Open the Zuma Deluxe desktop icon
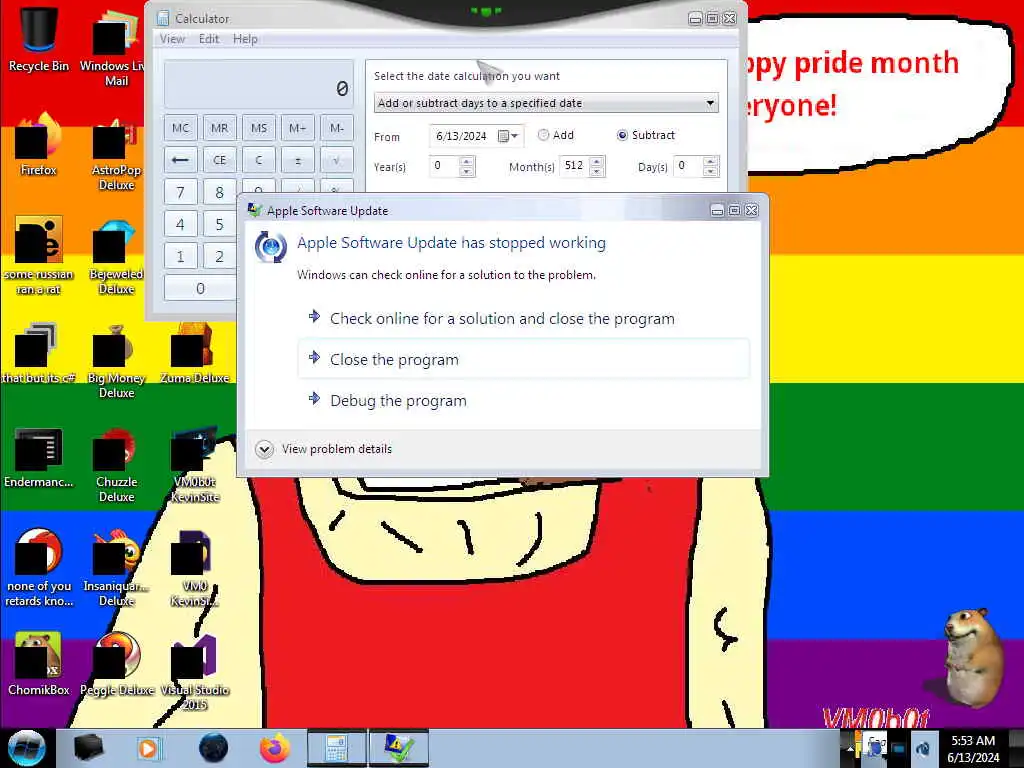 click(194, 354)
